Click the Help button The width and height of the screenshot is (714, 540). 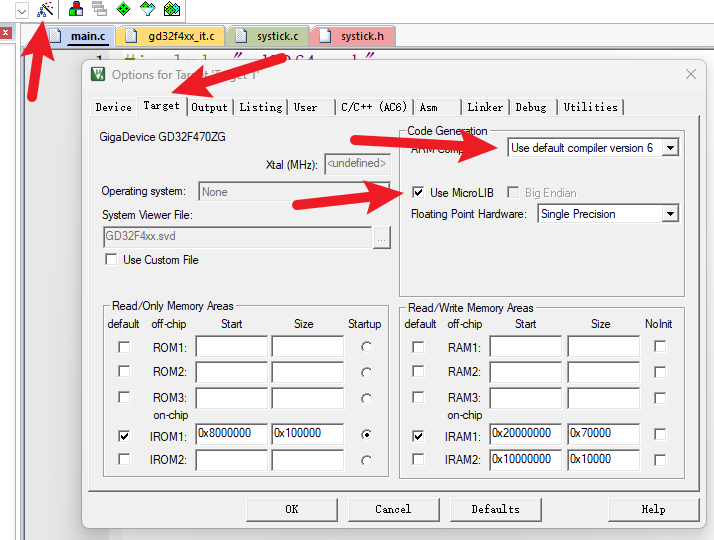click(653, 509)
